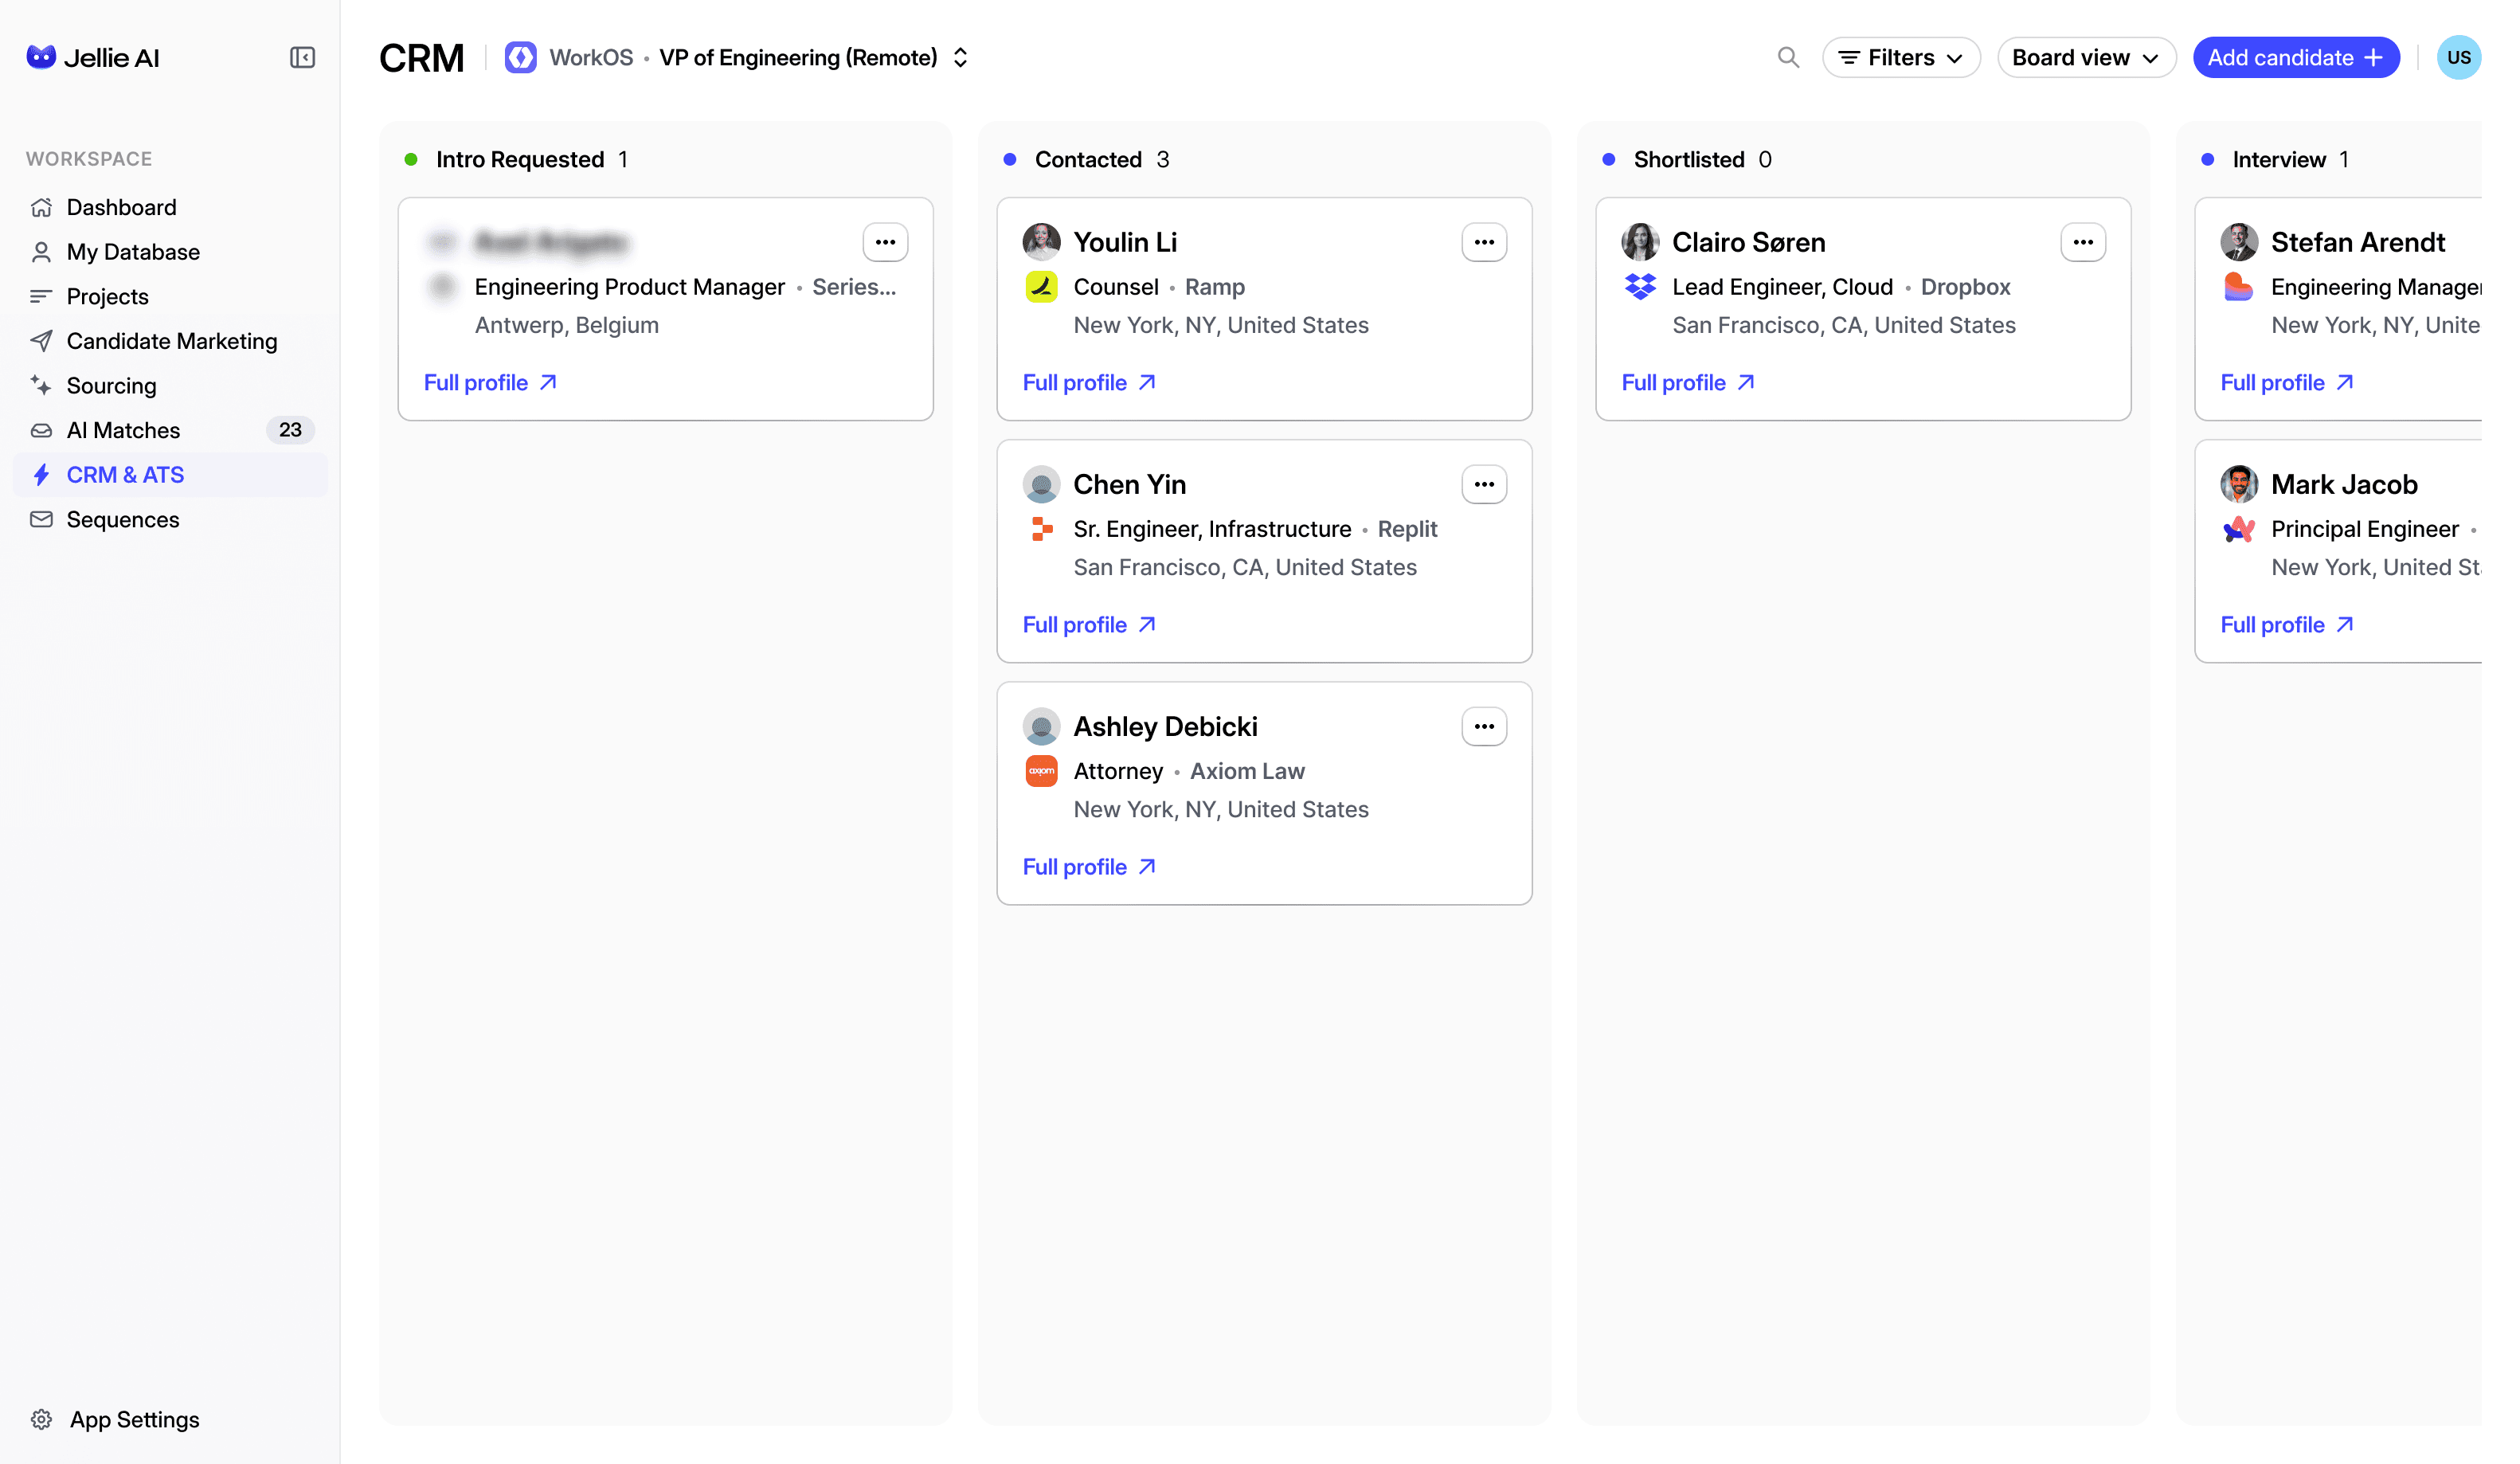This screenshot has width=2520, height=1464.
Task: Click the Add candidate button
Action: point(2295,58)
